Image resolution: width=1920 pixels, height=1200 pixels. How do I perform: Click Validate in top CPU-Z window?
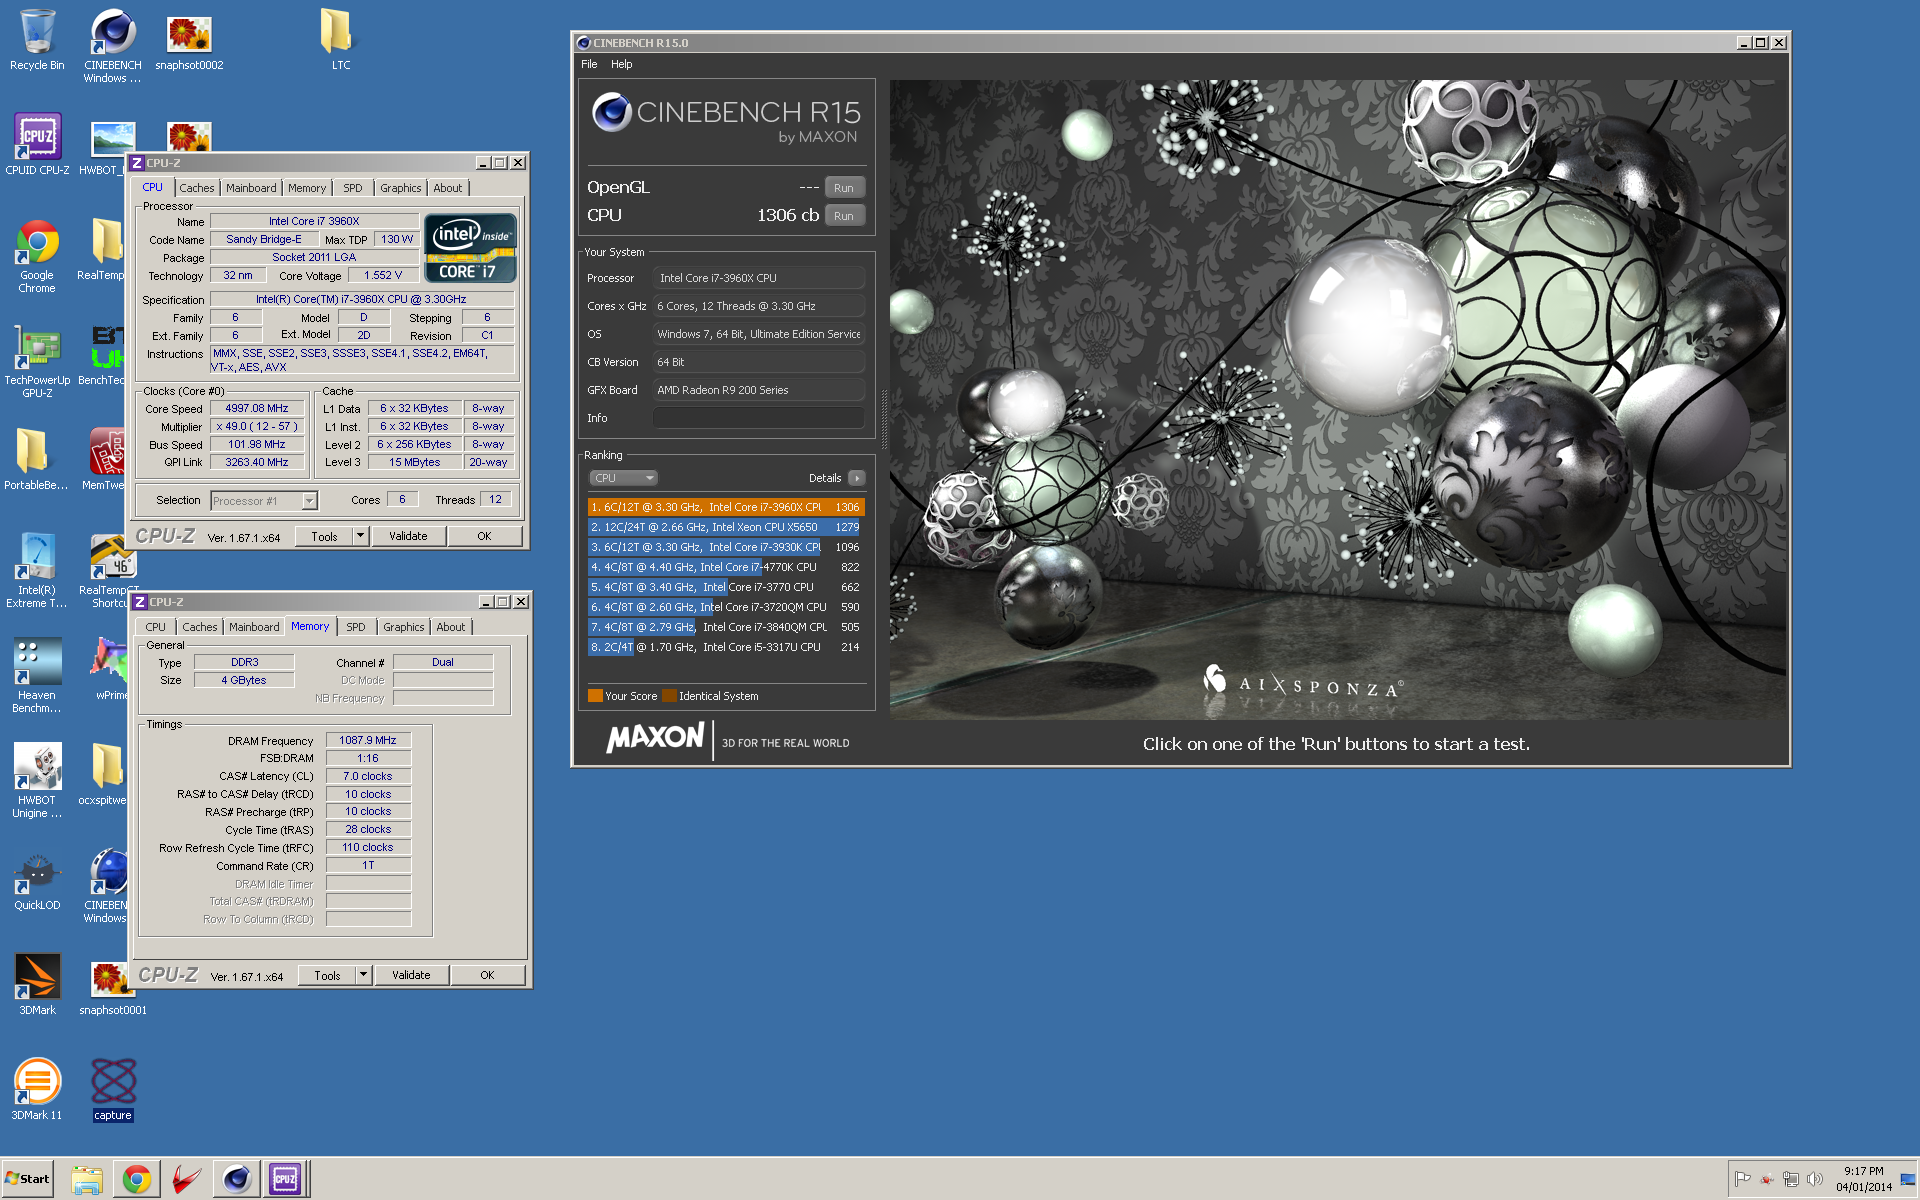pyautogui.click(x=408, y=537)
